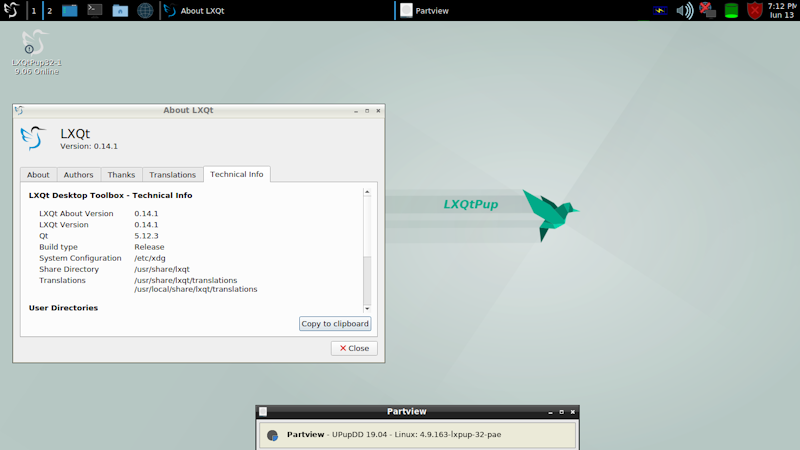This screenshot has width=800, height=450.
Task: Open the Translations tab
Action: click(x=172, y=174)
